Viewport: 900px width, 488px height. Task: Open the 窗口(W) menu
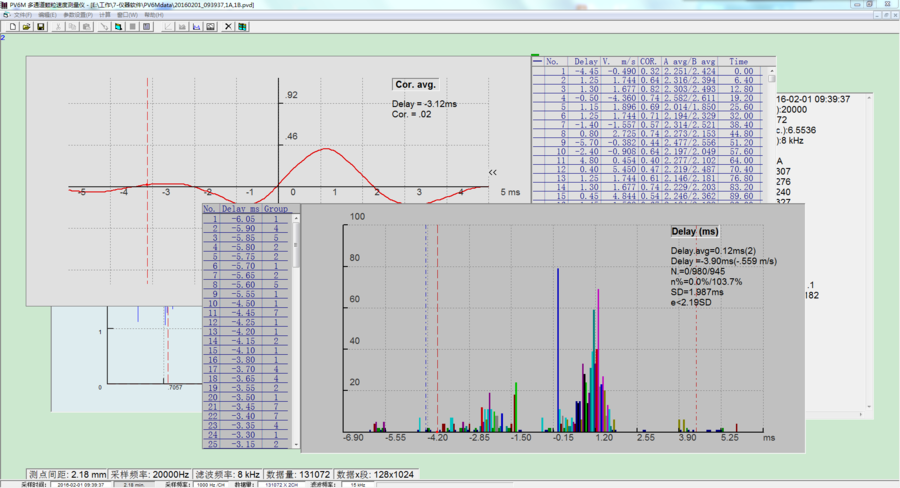click(x=127, y=15)
